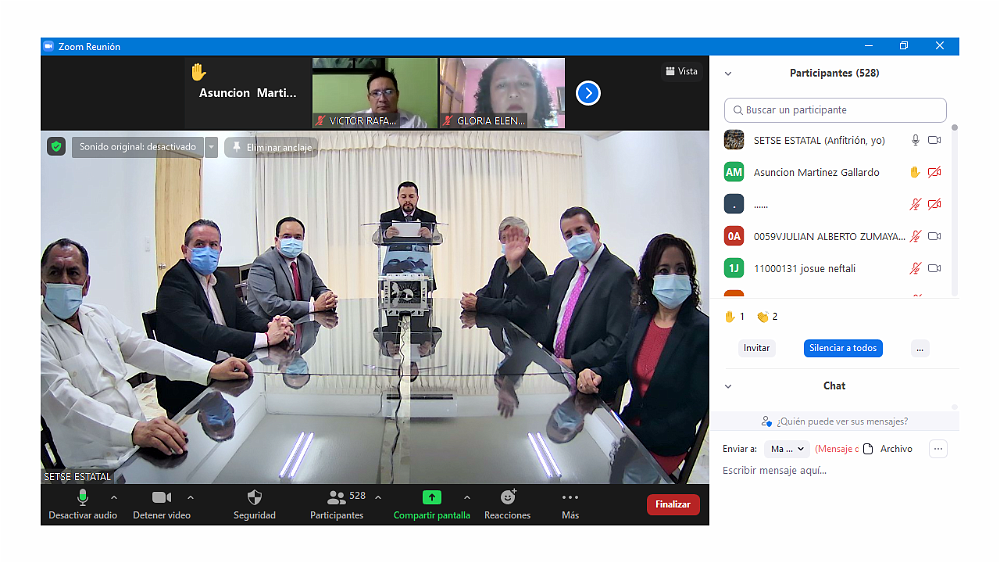Image resolution: width=1000 pixels, height=563 pixels.
Task: Open the Seguridad shield icon
Action: [254, 497]
